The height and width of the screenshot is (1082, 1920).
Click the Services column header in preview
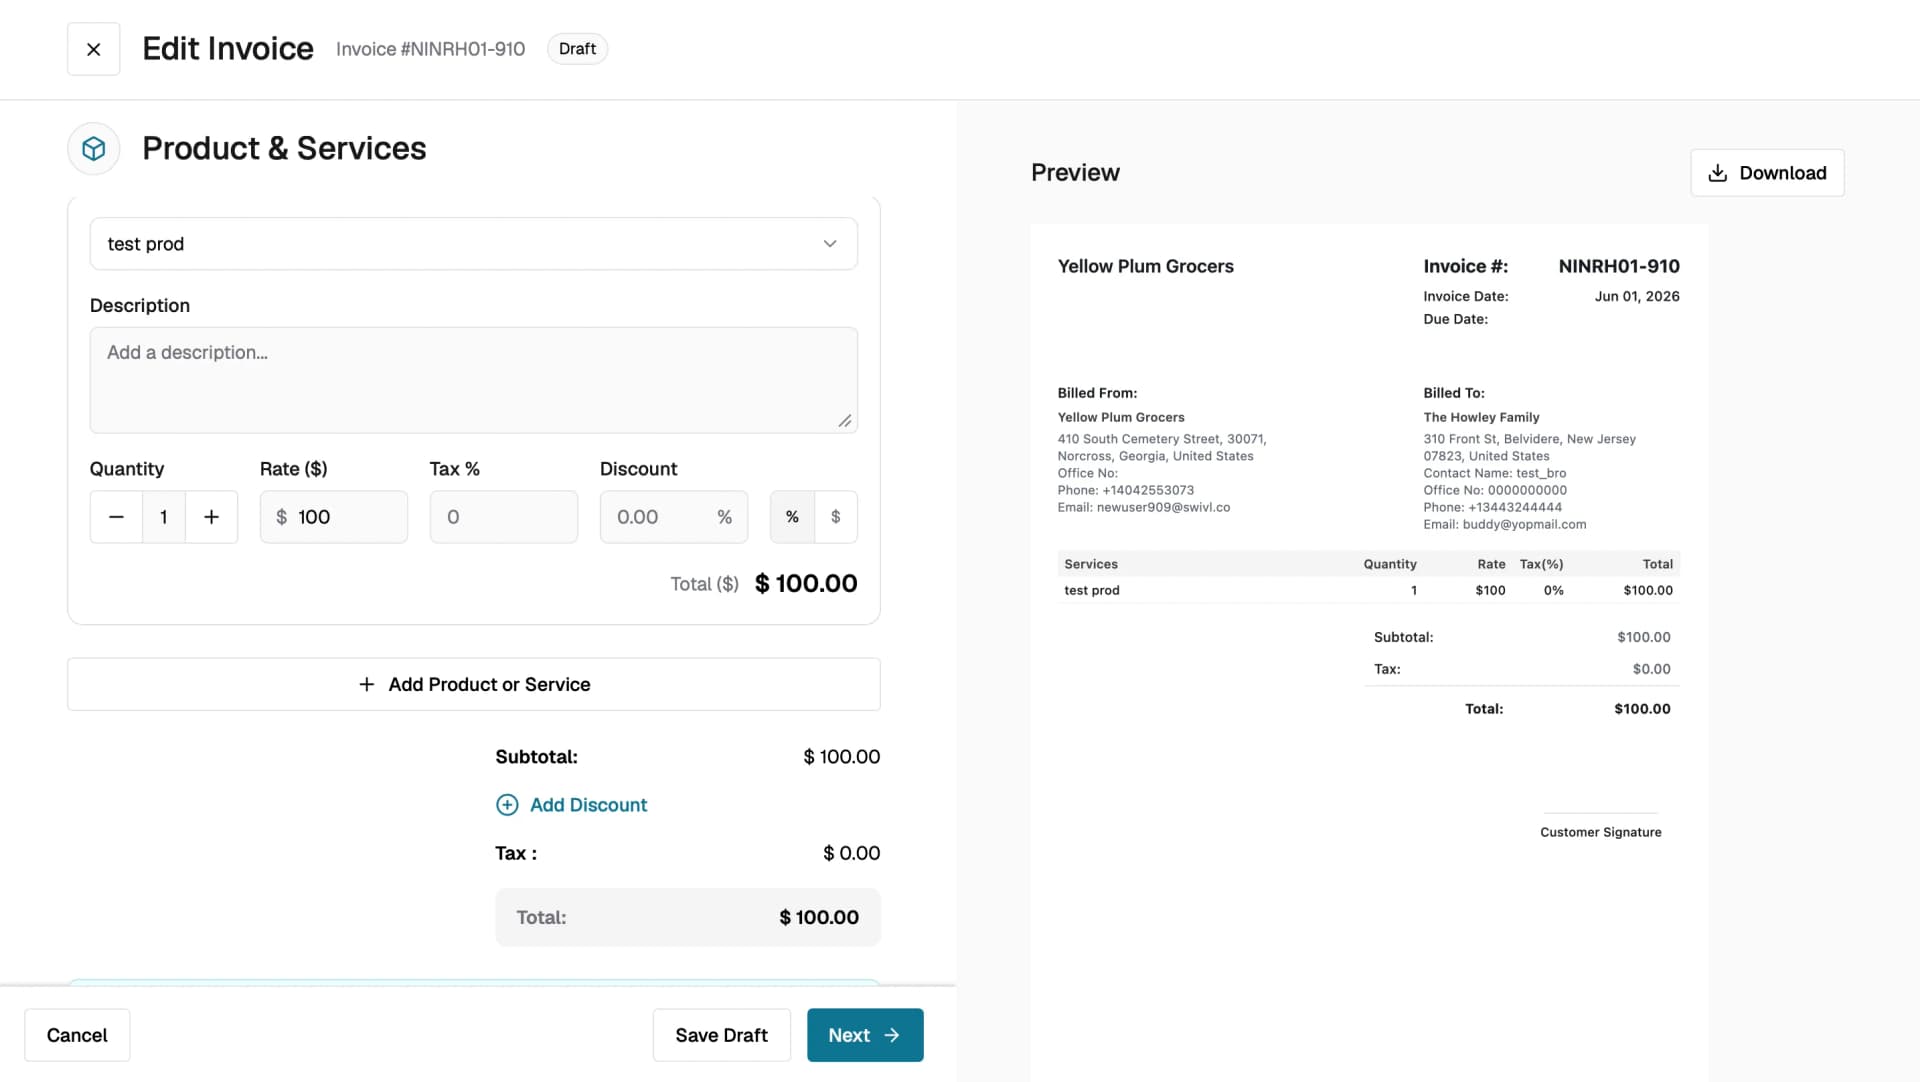pos(1090,564)
